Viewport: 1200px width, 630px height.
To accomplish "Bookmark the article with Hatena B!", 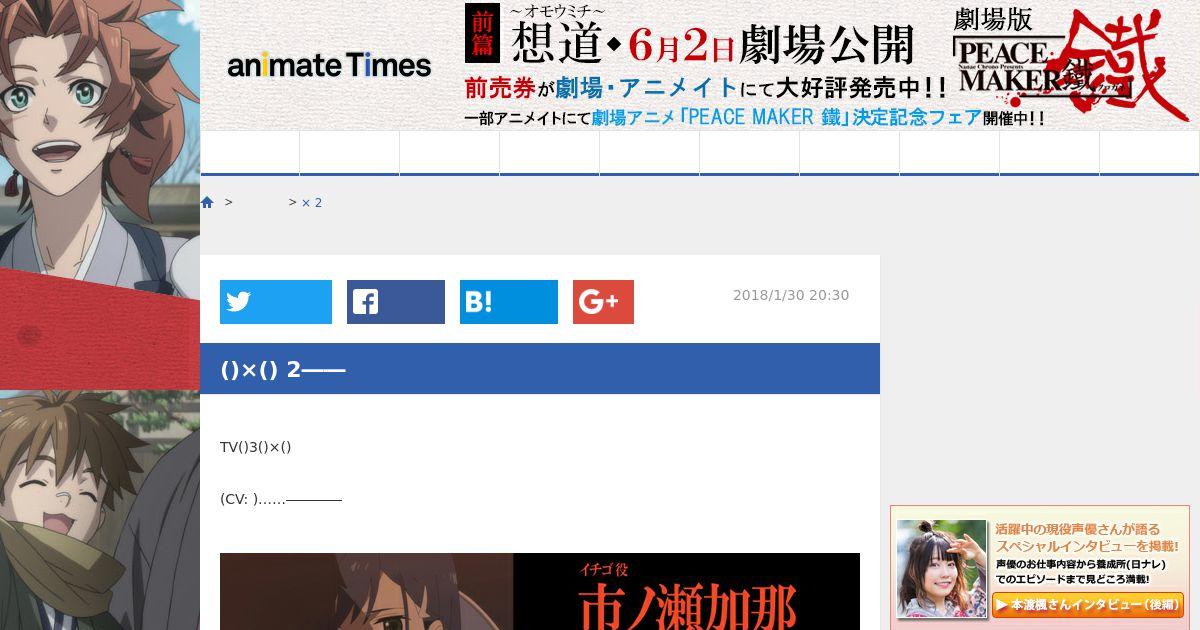I will (x=509, y=302).
